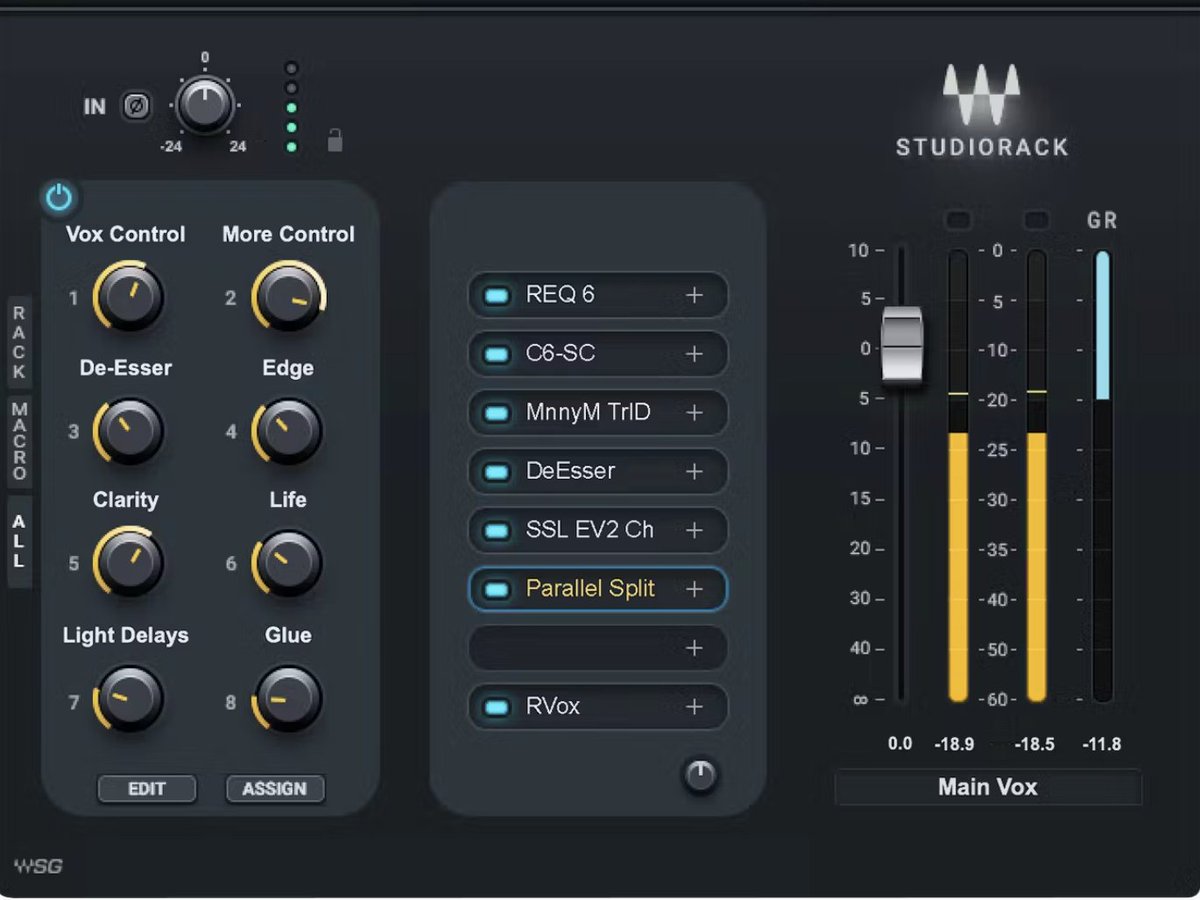
Task: Switch to the RACK view tab
Action: 19,343
